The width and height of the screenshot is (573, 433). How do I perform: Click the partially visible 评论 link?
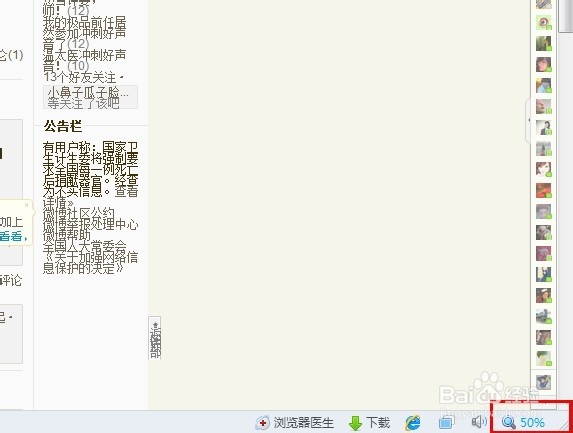pos(11,281)
